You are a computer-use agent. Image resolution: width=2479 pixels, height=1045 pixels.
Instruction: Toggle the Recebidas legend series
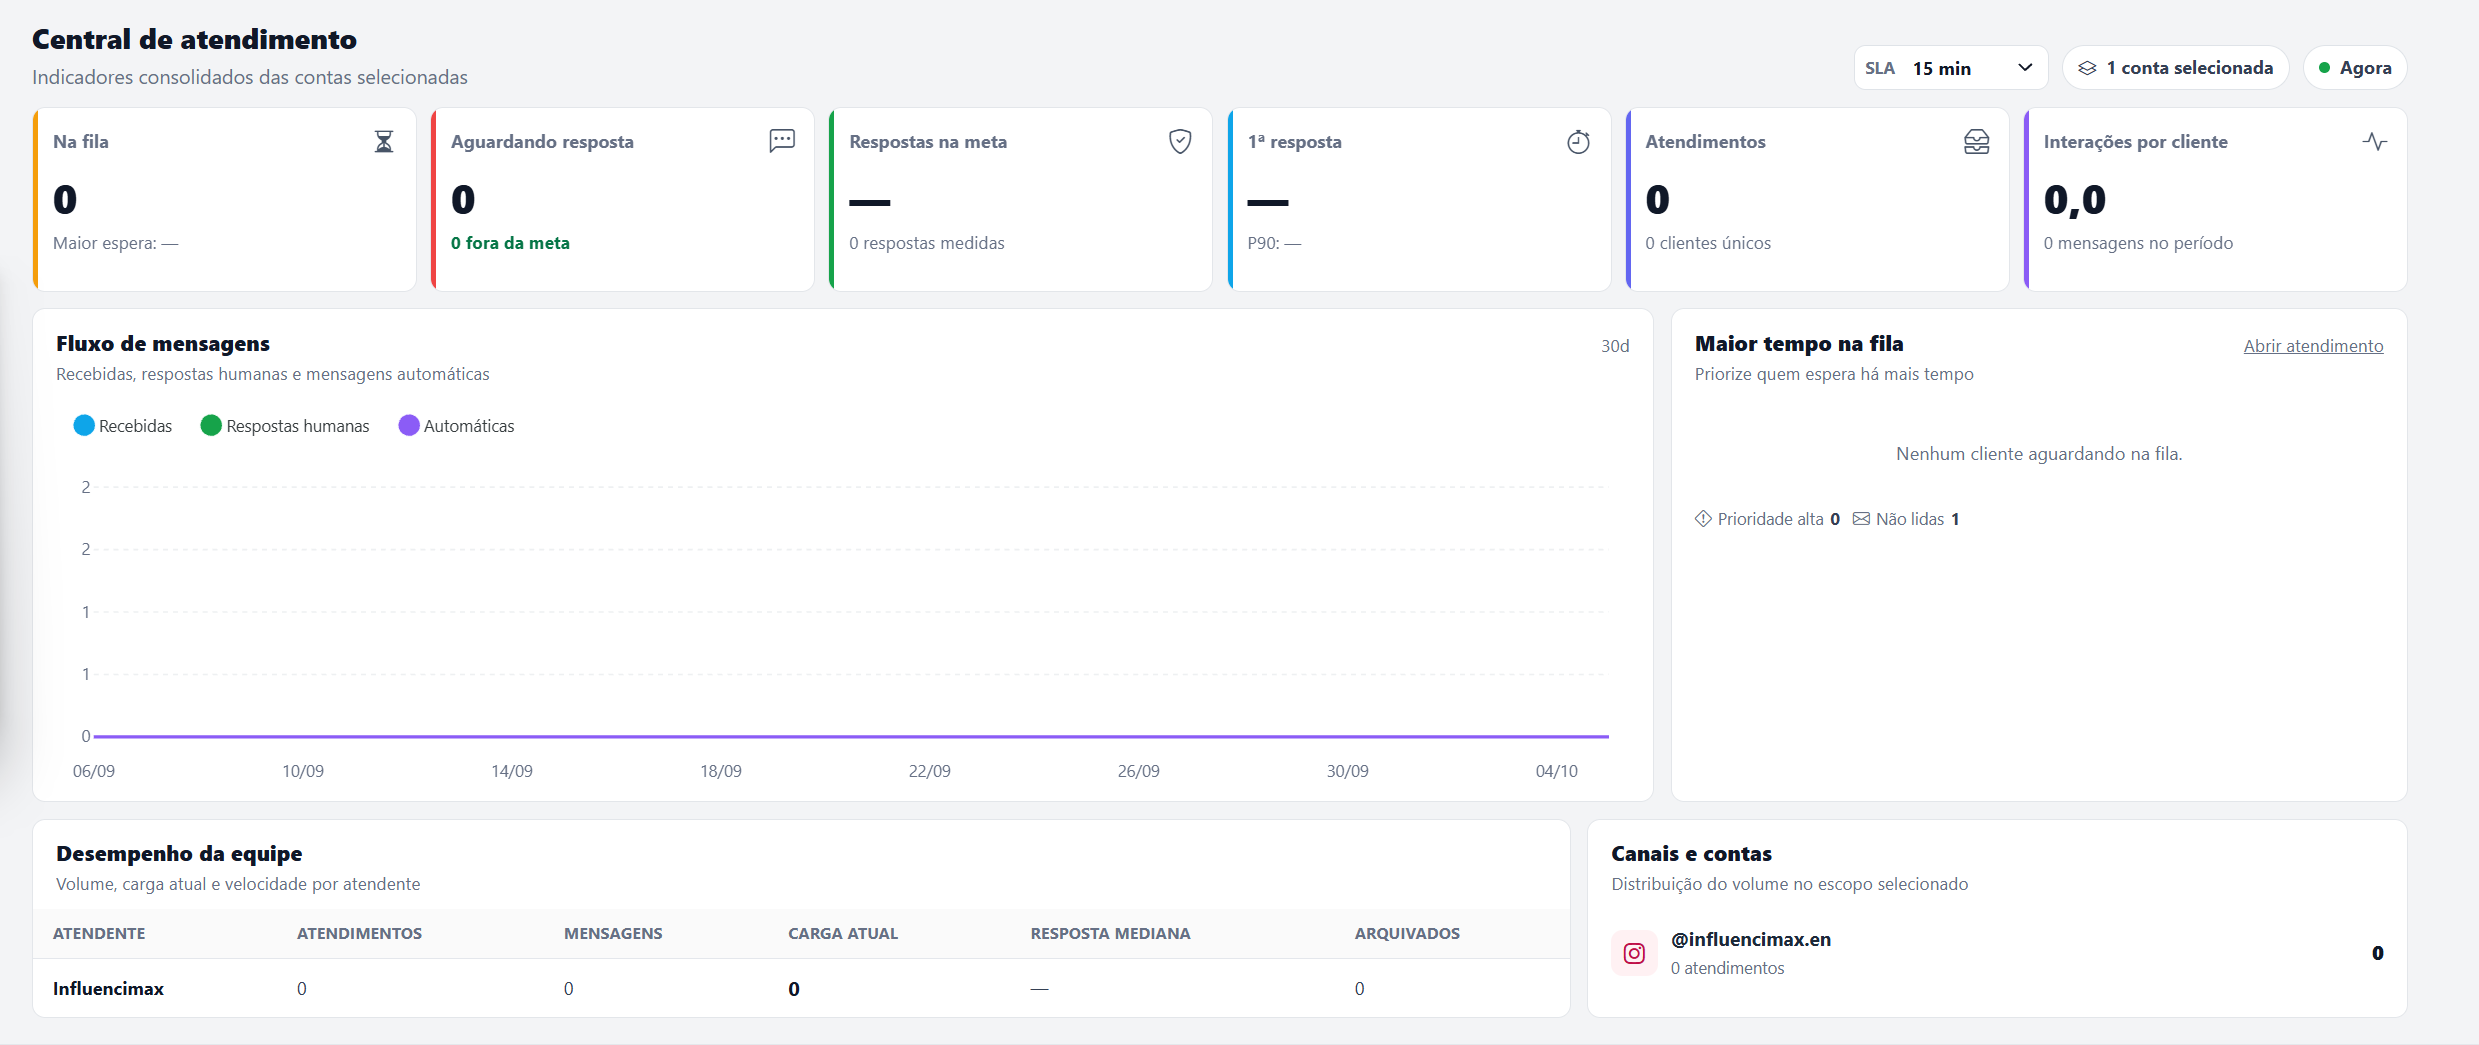pos(123,426)
